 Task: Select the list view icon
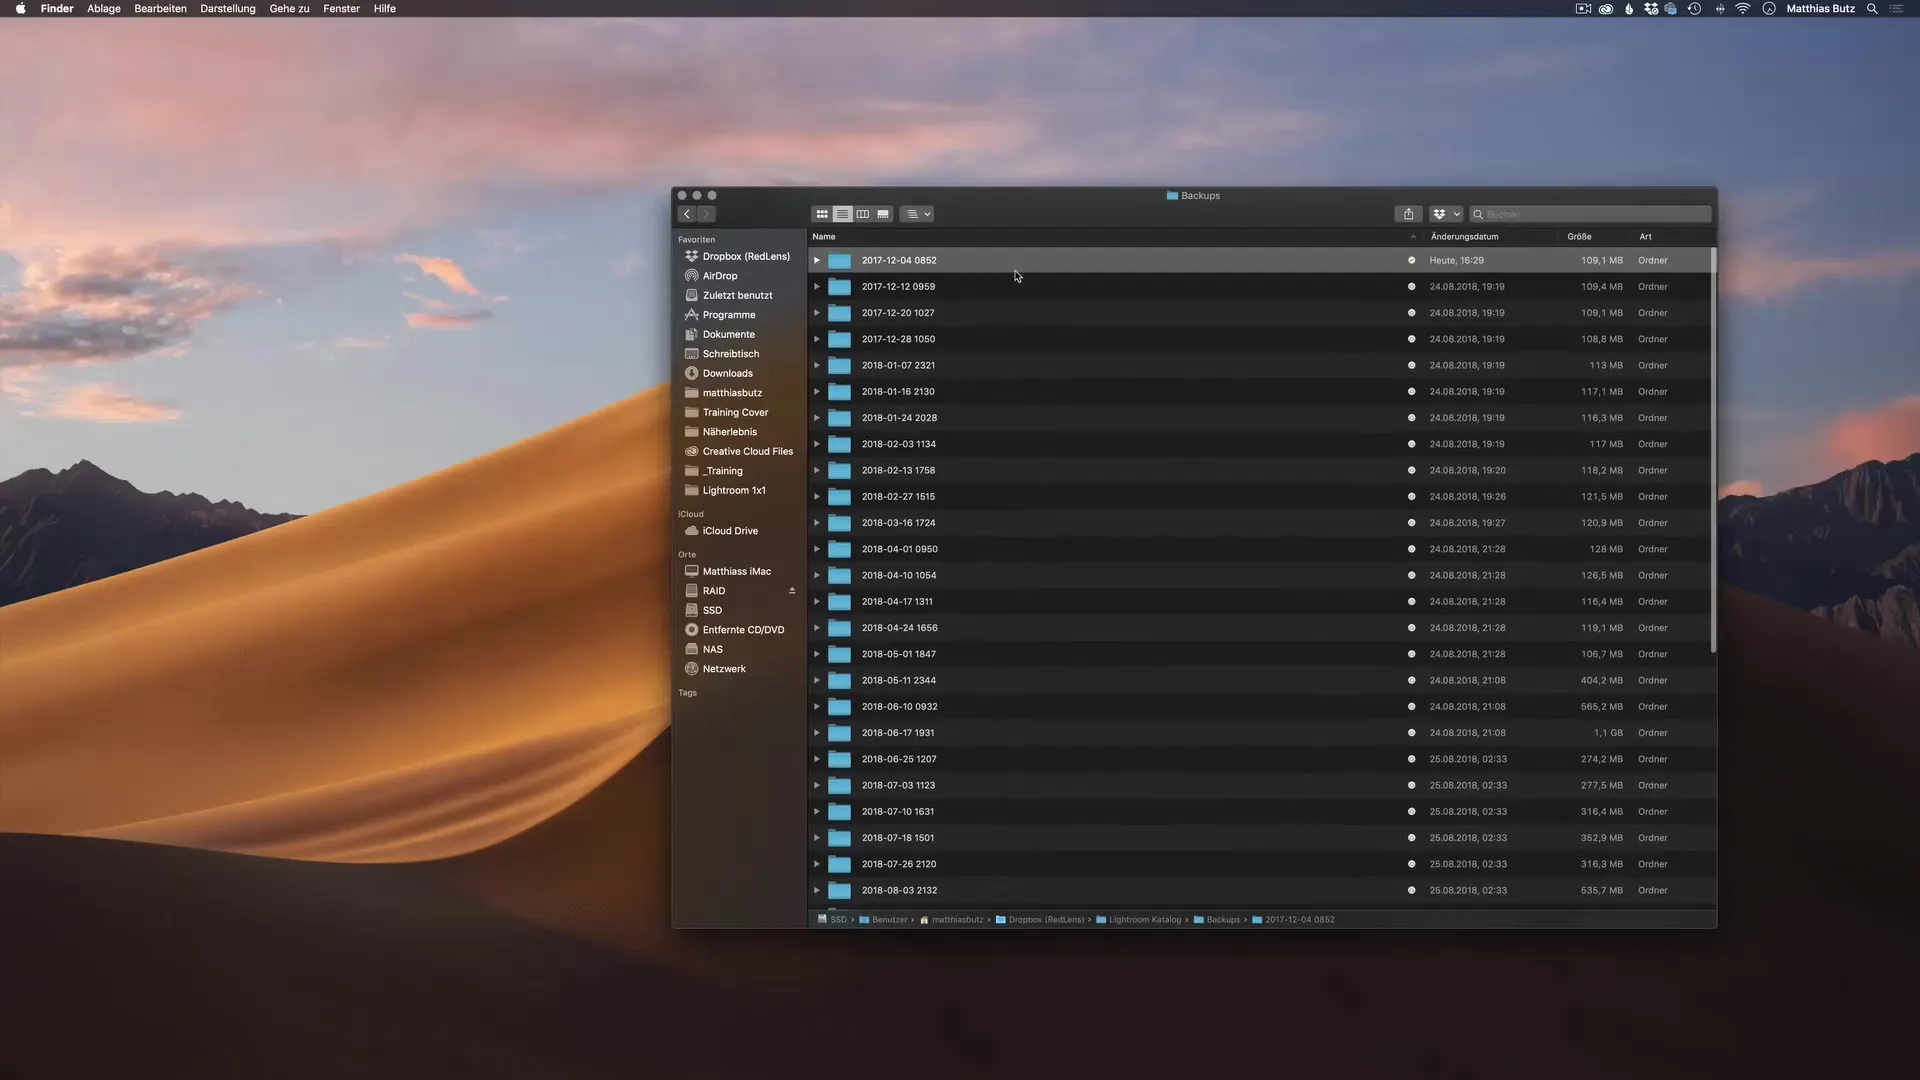841,212
